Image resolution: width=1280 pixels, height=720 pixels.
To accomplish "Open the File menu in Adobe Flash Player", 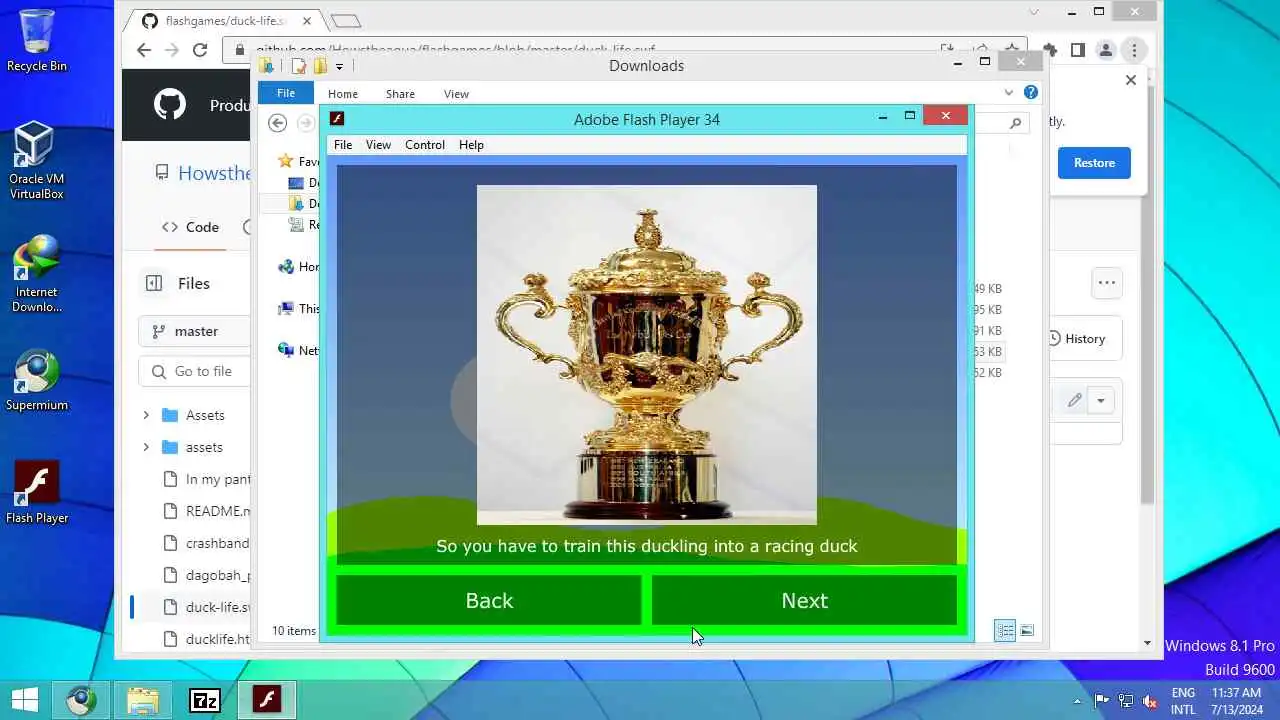I will coord(343,145).
